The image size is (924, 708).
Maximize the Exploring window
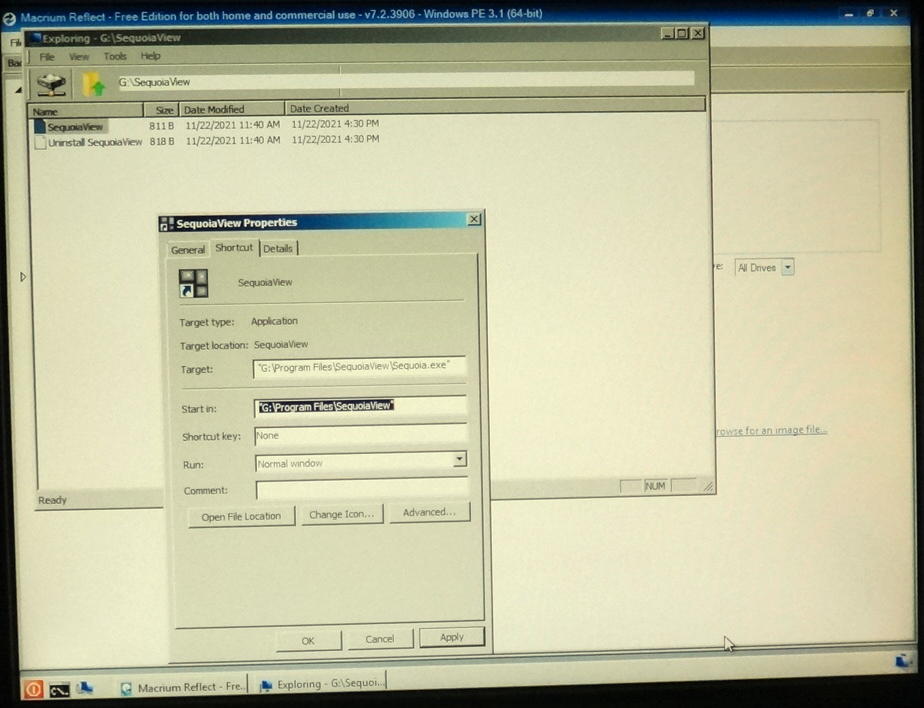coord(682,34)
